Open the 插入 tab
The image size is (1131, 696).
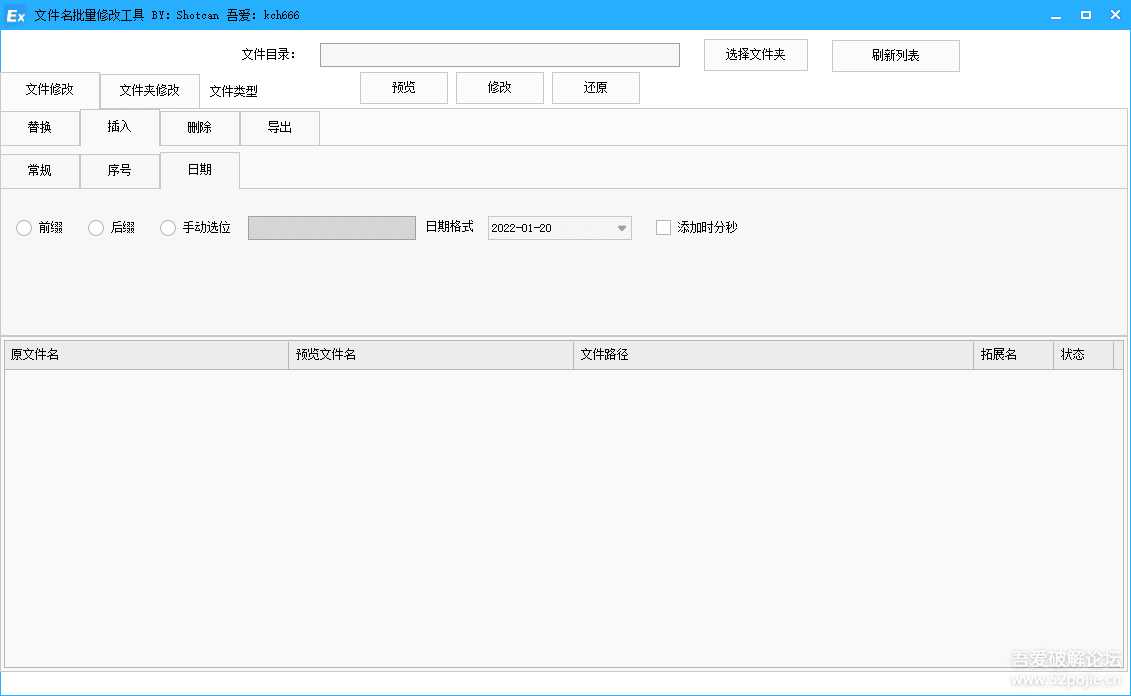(119, 127)
